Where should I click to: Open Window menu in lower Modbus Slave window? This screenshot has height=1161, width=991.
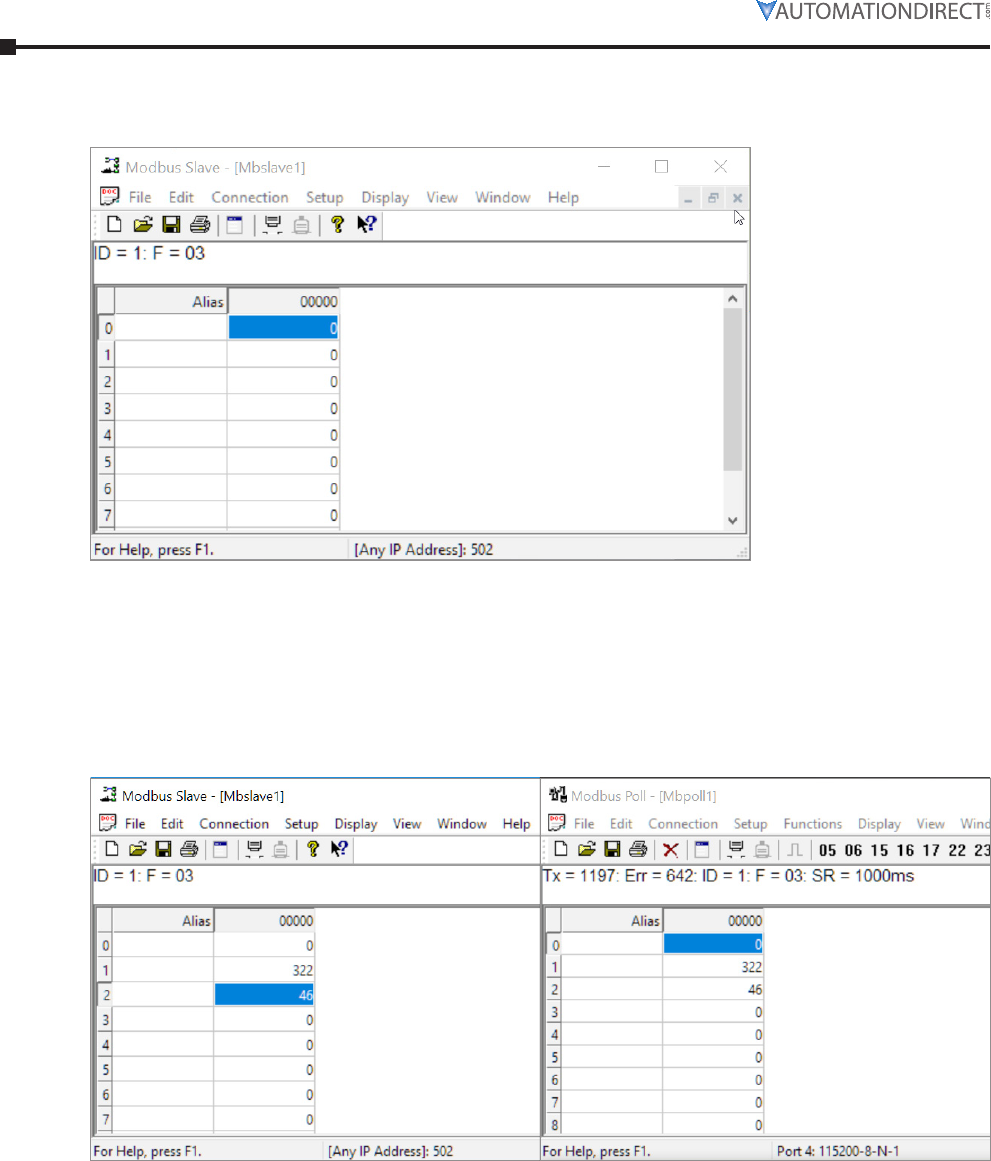coord(461,824)
